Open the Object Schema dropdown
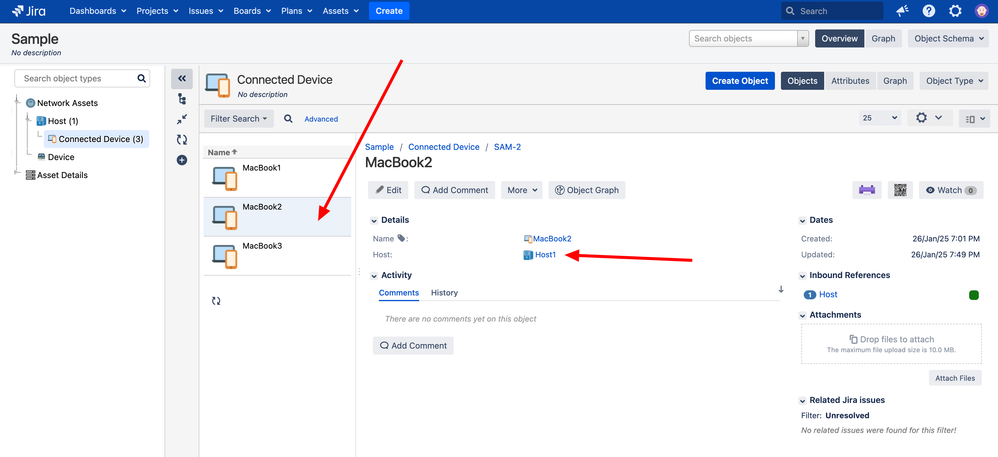Viewport: 998px width, 457px height. 948,38
